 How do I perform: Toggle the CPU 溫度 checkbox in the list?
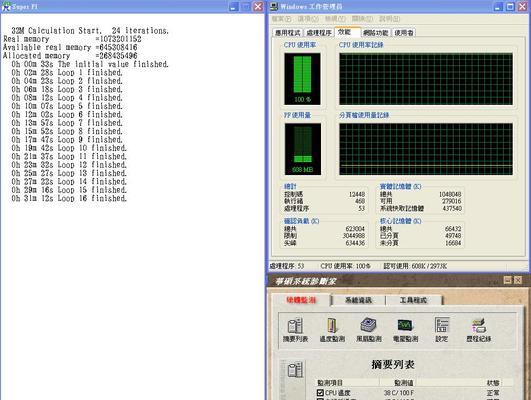320,393
